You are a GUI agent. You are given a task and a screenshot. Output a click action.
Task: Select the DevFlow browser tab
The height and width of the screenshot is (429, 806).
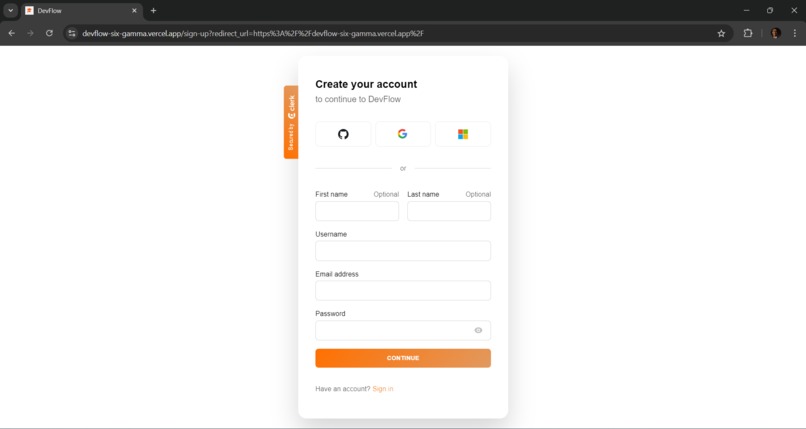click(81, 11)
